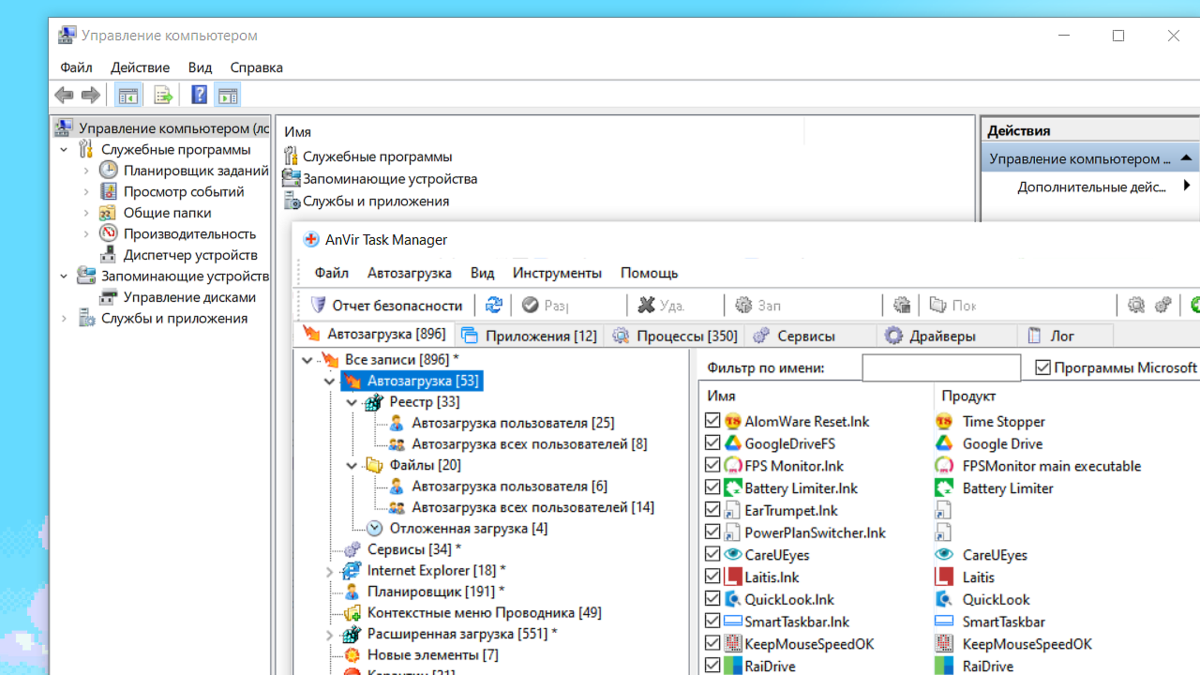
Task: Open the Действие menu in Управление компьютером
Action: click(x=140, y=68)
